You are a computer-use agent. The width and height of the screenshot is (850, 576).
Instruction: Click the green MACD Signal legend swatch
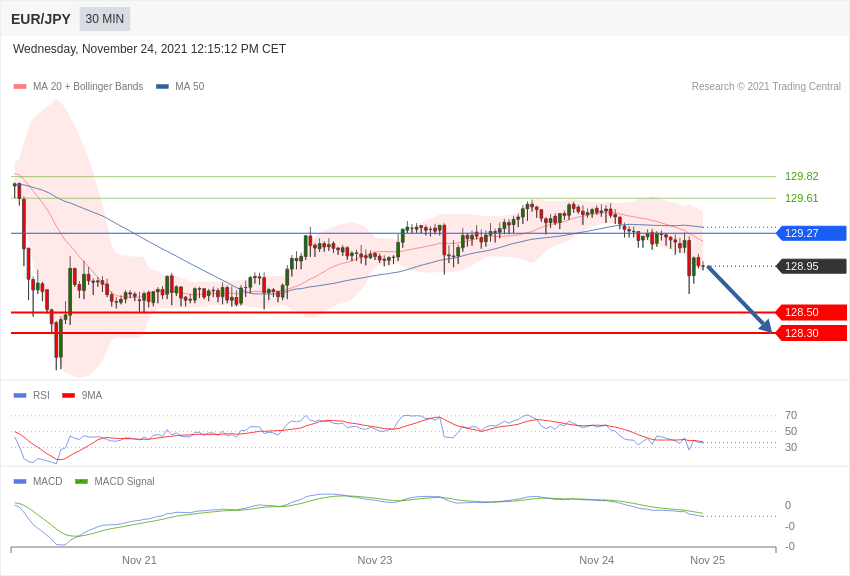pyautogui.click(x=81, y=482)
